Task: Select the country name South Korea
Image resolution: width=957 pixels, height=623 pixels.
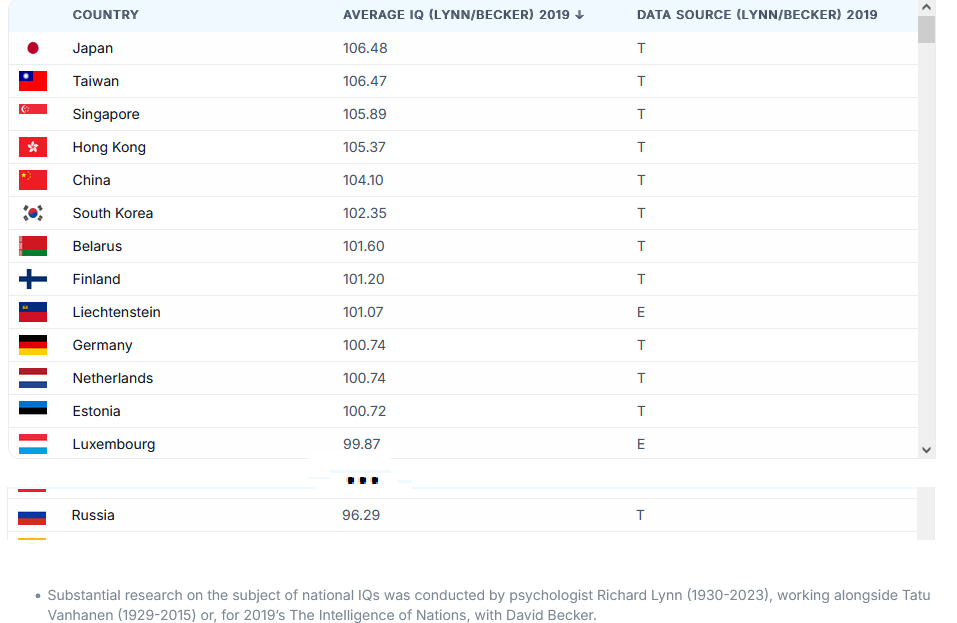Action: tap(113, 213)
